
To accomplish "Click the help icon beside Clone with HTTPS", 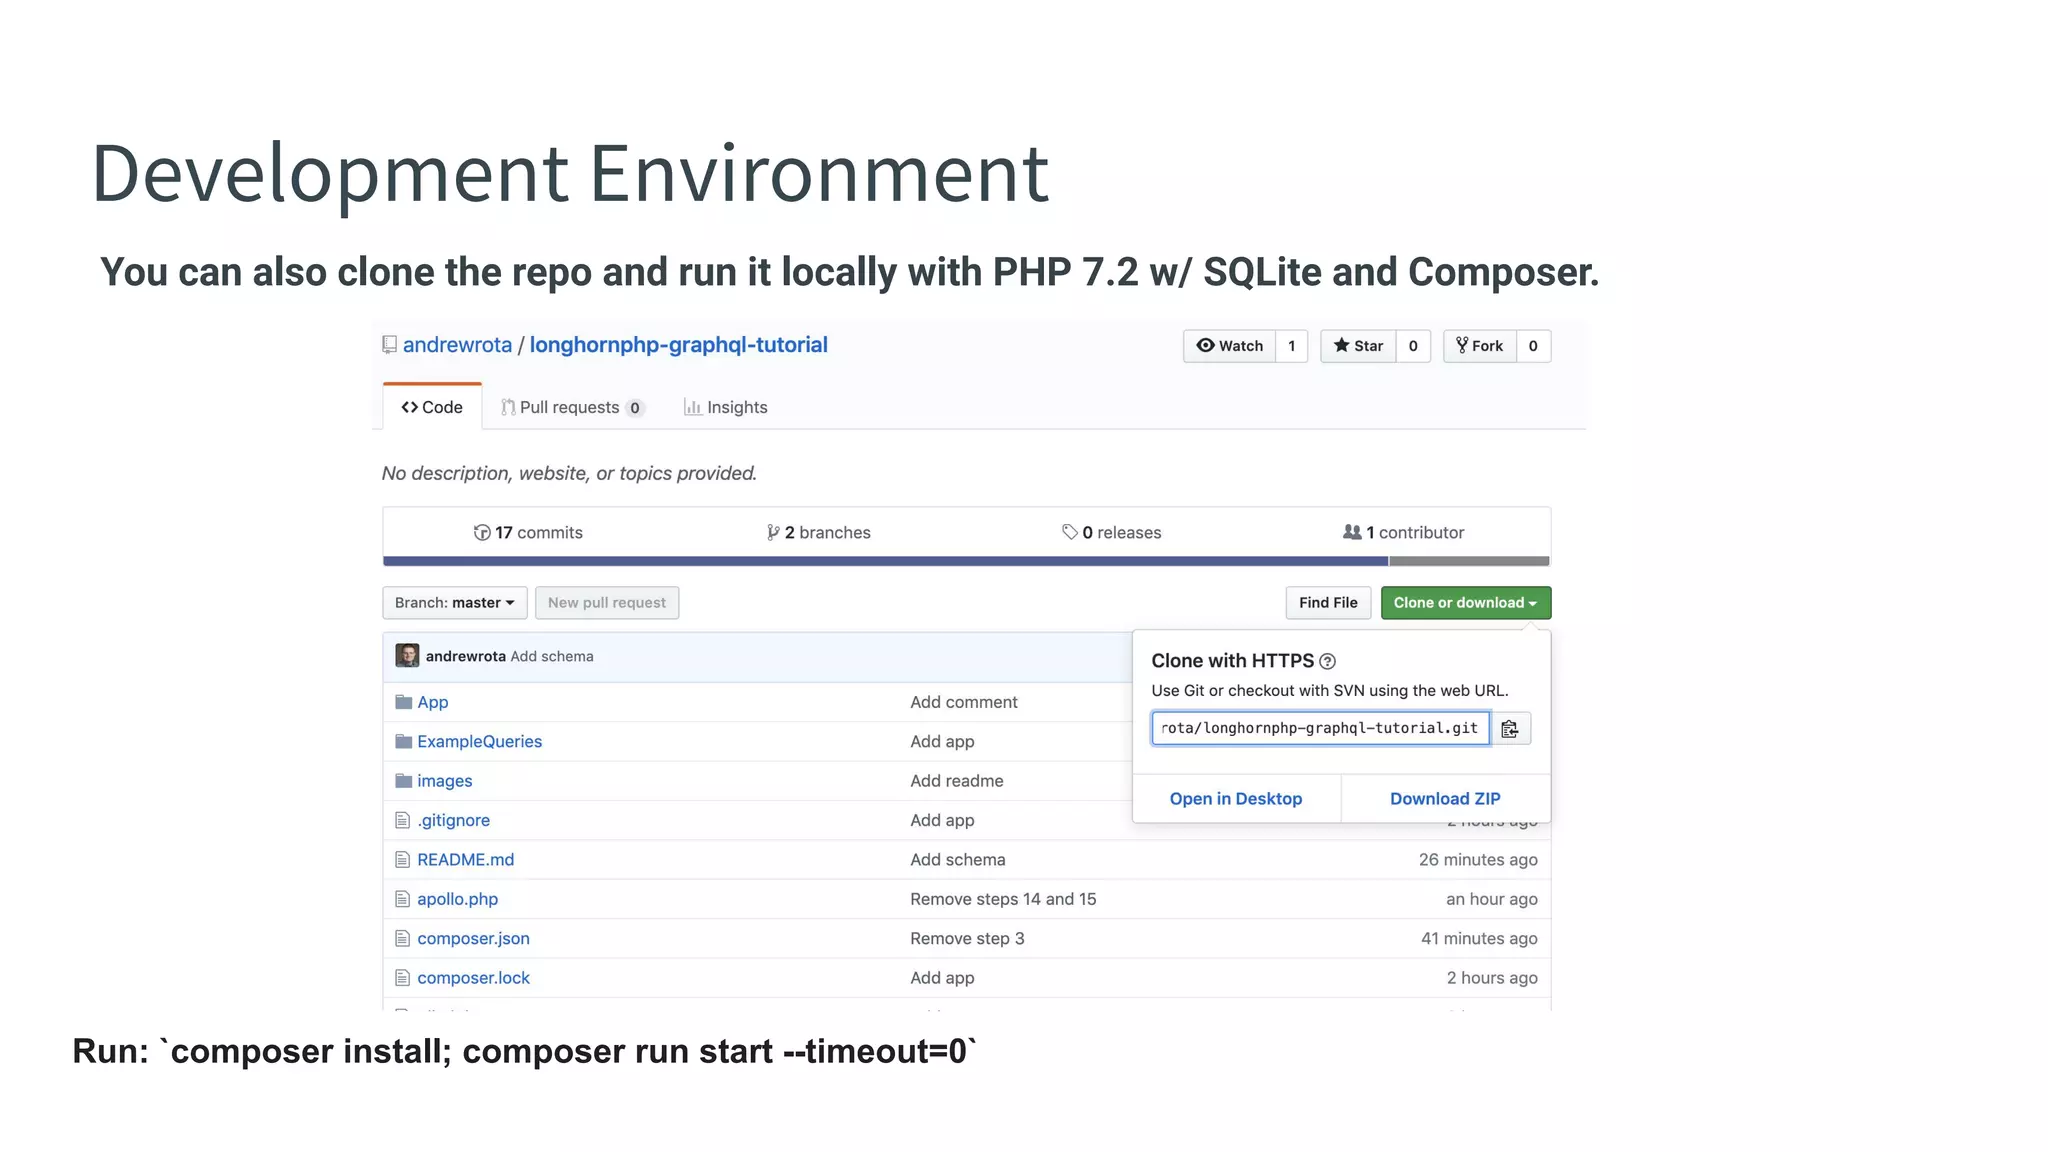I will click(1327, 661).
